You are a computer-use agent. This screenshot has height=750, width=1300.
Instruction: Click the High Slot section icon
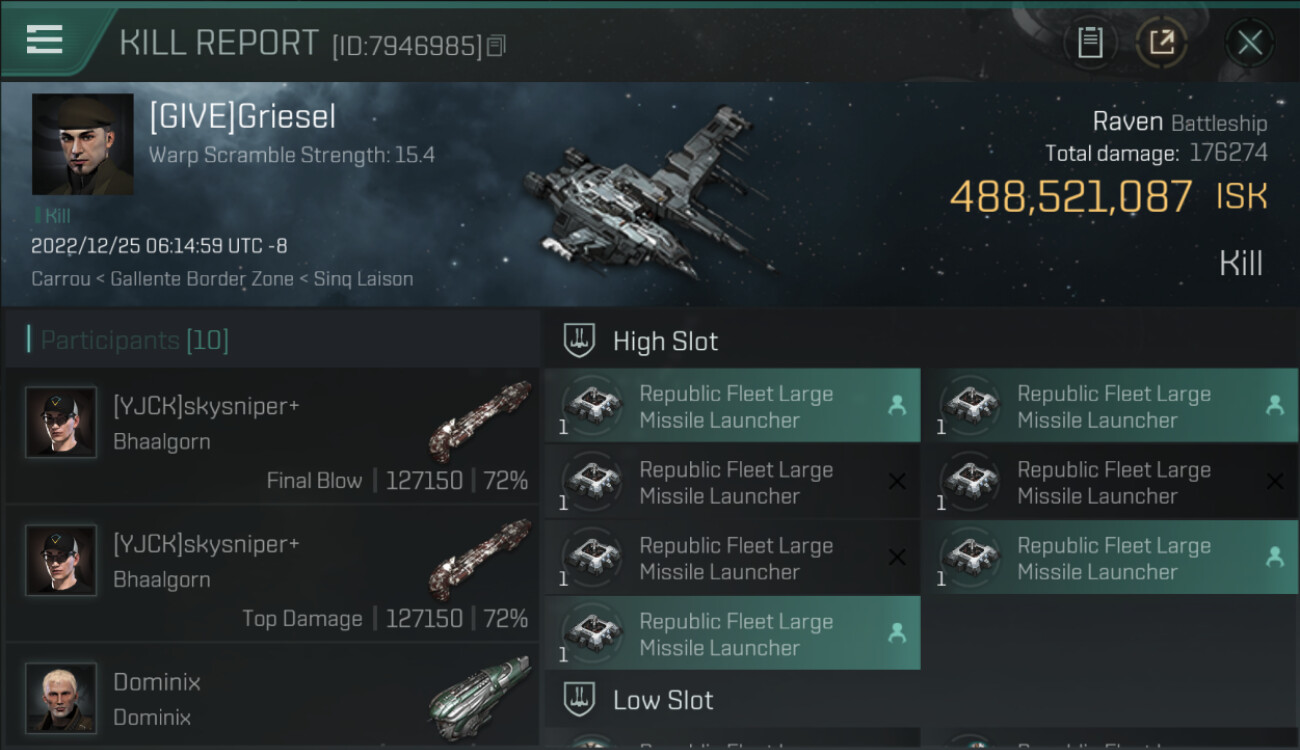[581, 341]
